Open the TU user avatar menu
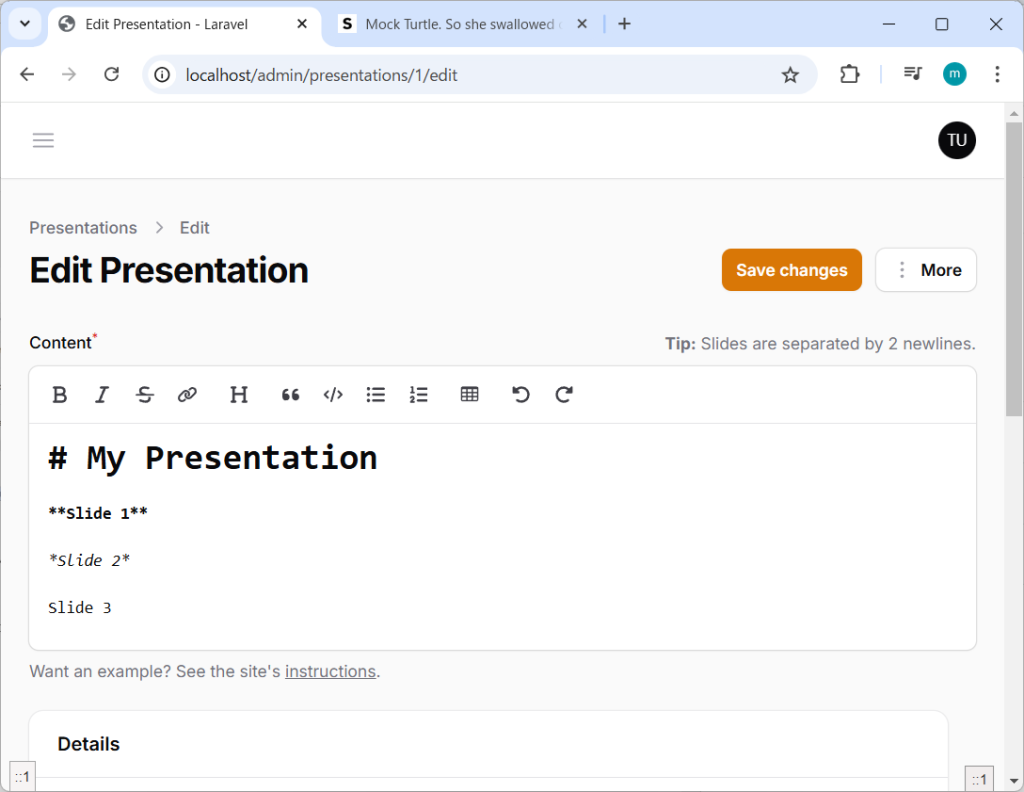Screen dimensions: 1024x792 click(x=956, y=140)
